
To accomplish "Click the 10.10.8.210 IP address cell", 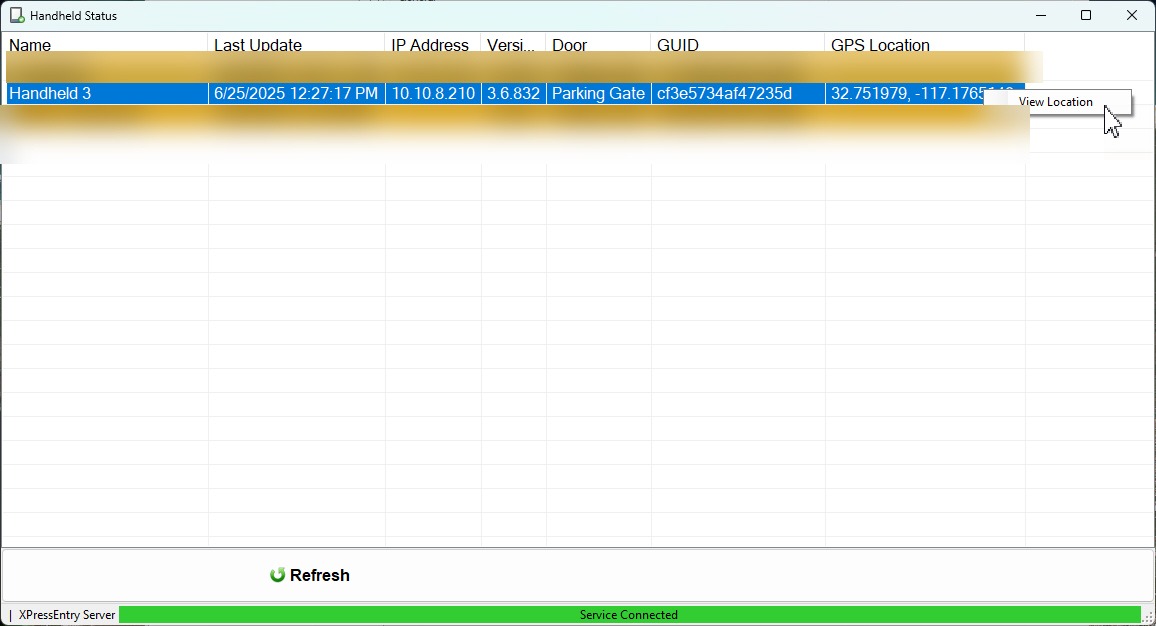I will 433,93.
